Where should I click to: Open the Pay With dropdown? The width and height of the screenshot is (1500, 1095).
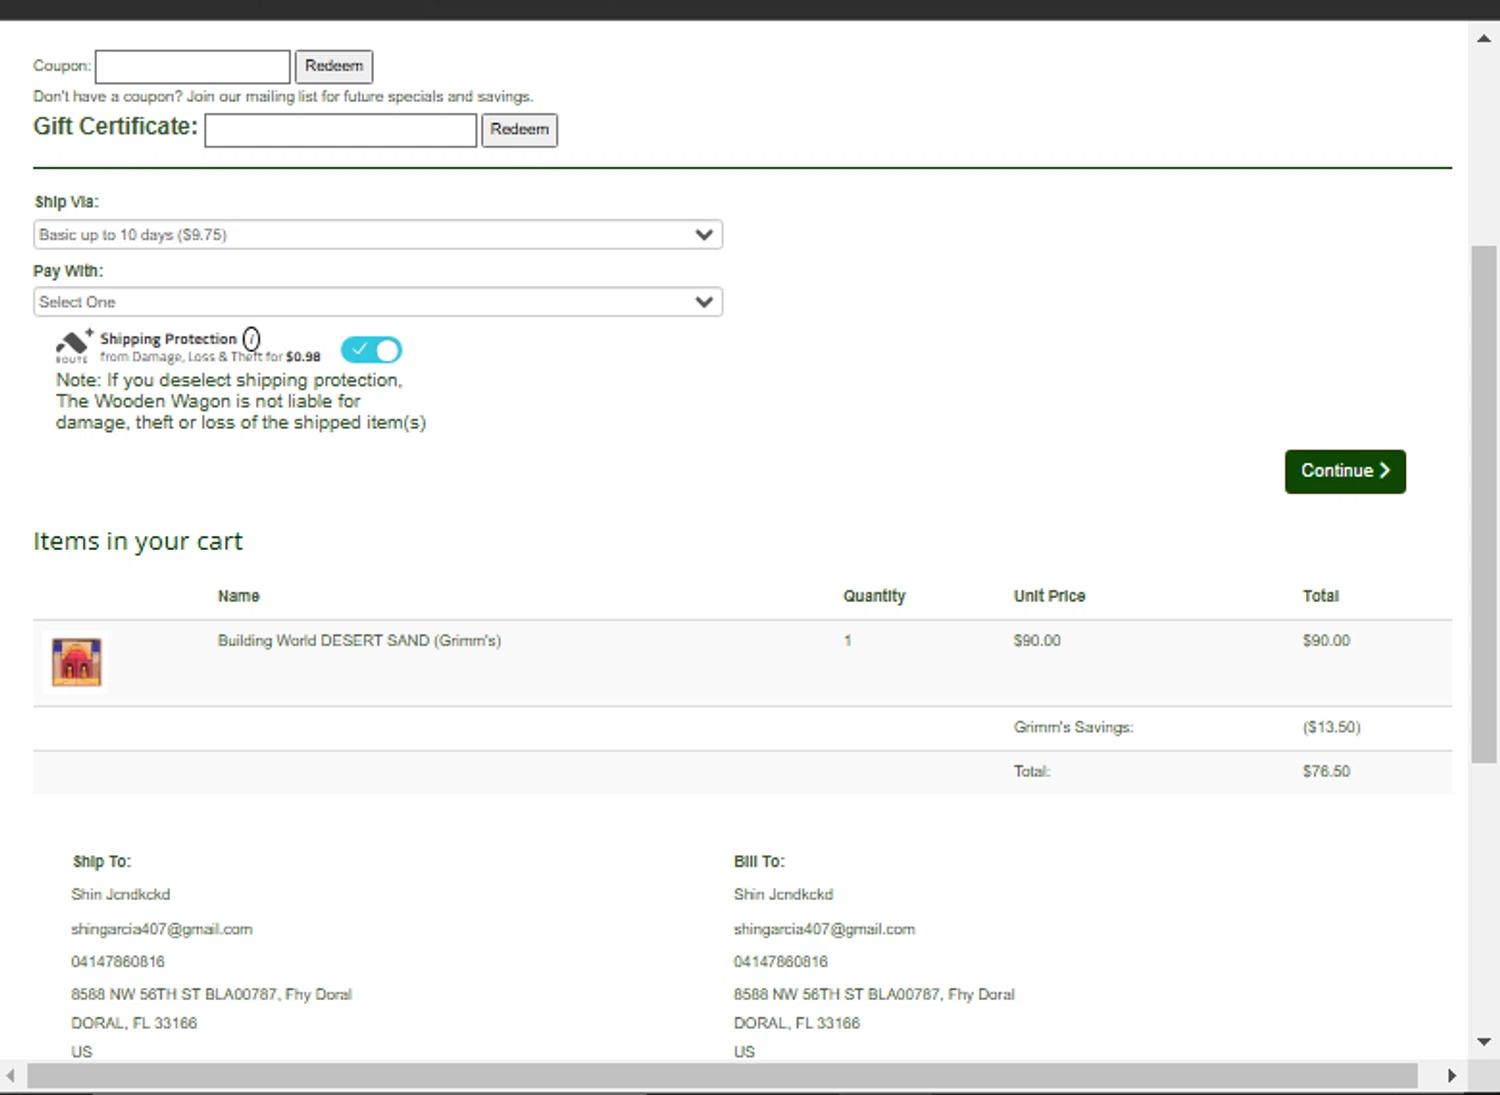click(x=377, y=302)
